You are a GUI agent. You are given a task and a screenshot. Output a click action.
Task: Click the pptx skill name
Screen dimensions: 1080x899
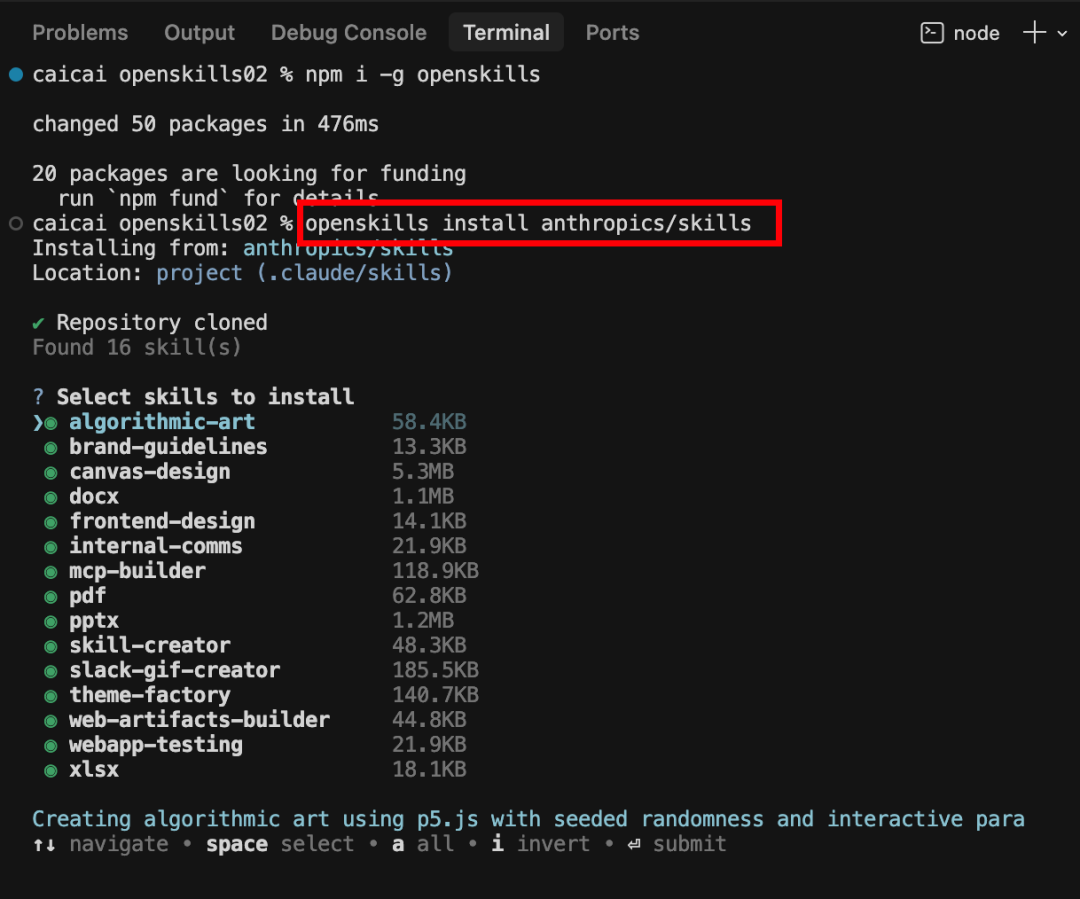click(94, 620)
